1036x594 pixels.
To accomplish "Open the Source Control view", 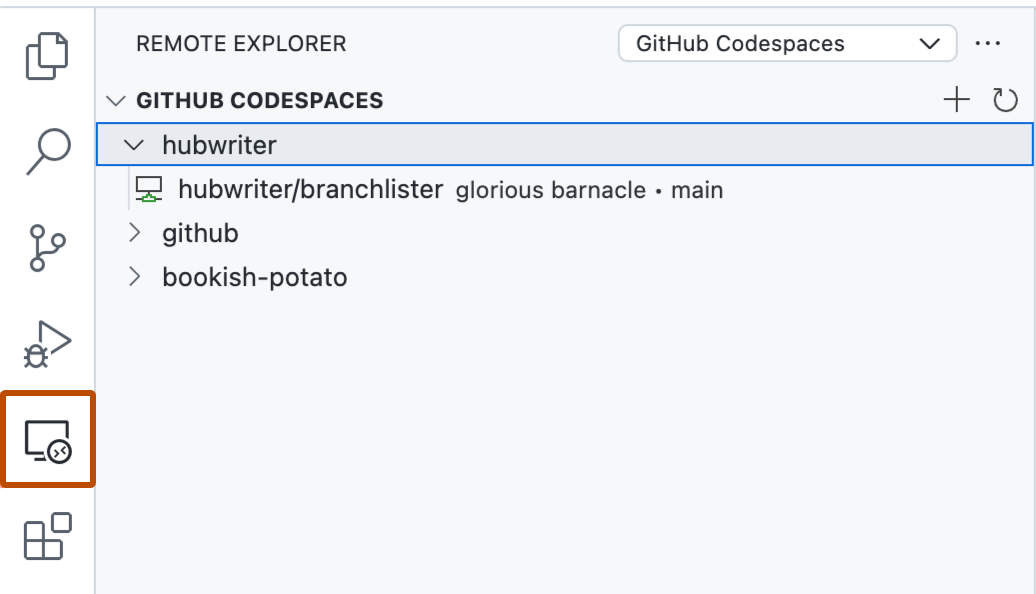I will (x=48, y=246).
